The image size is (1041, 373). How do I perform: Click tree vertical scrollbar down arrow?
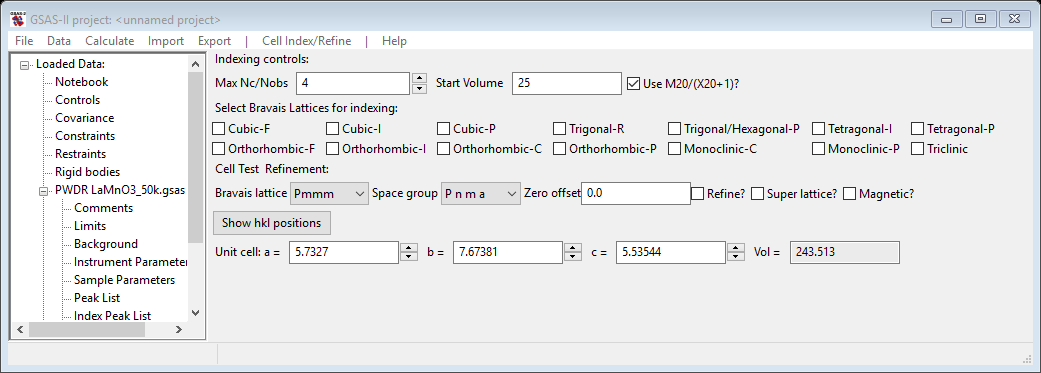tap(195, 313)
